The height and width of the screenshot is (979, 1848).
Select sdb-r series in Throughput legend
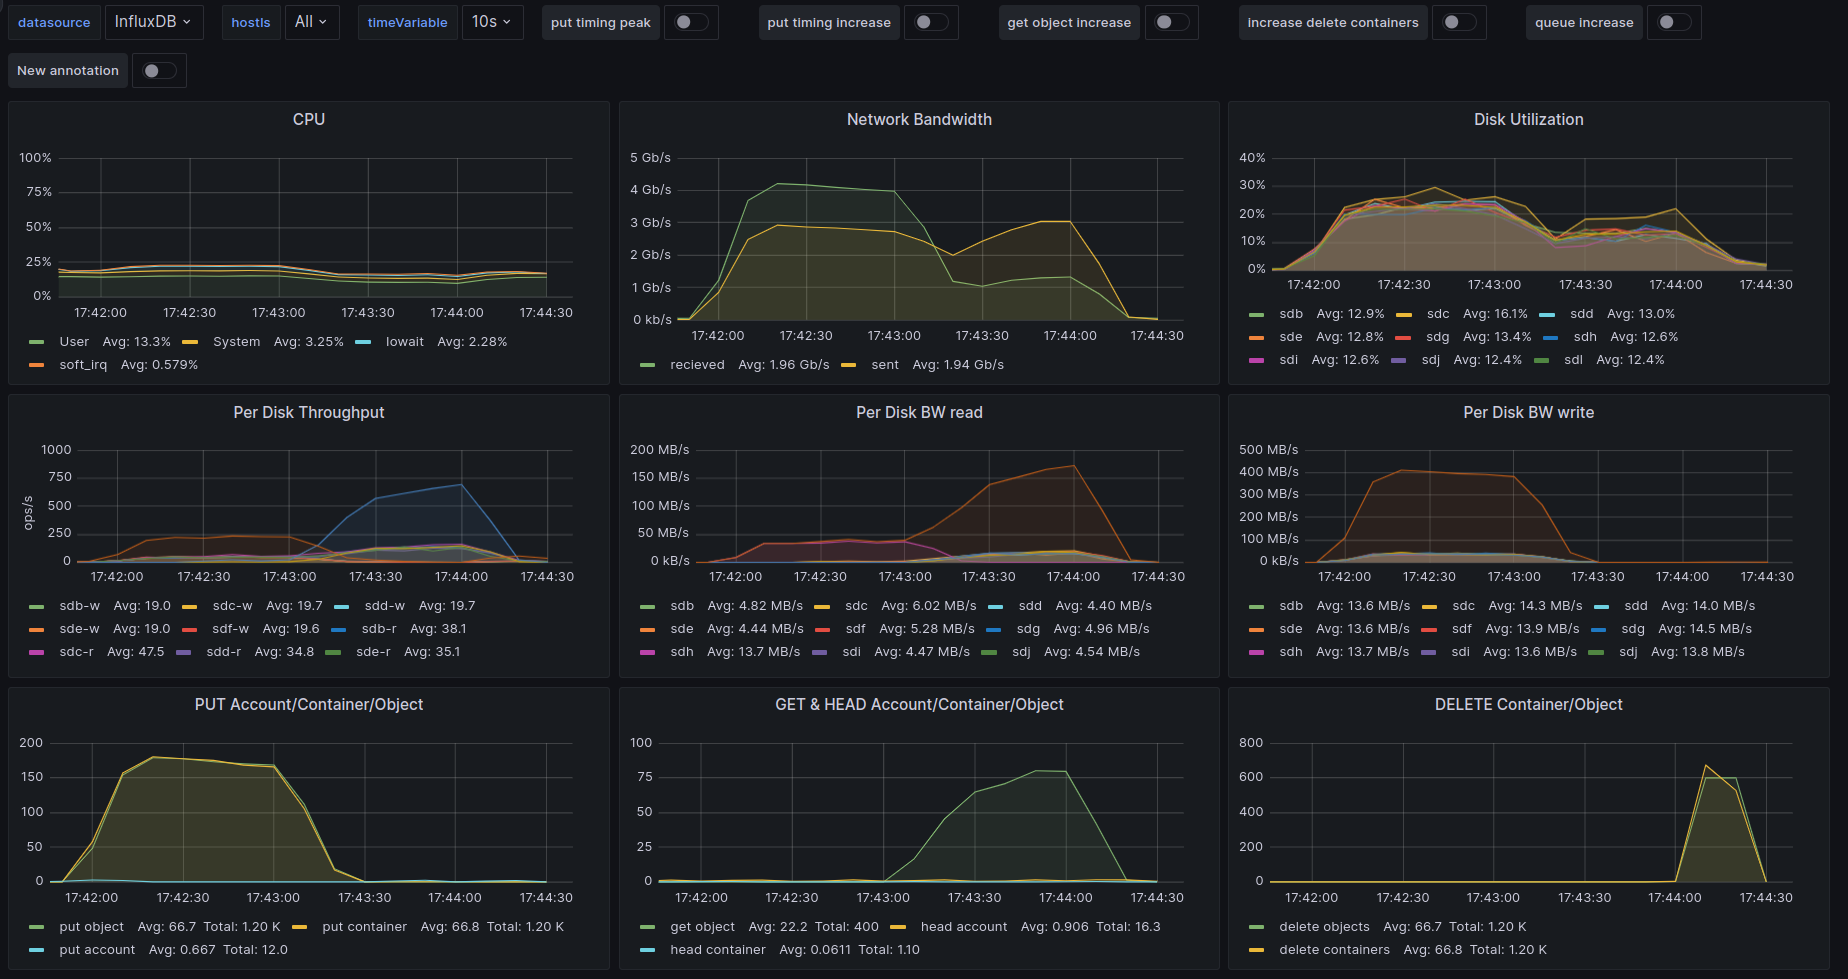click(379, 629)
